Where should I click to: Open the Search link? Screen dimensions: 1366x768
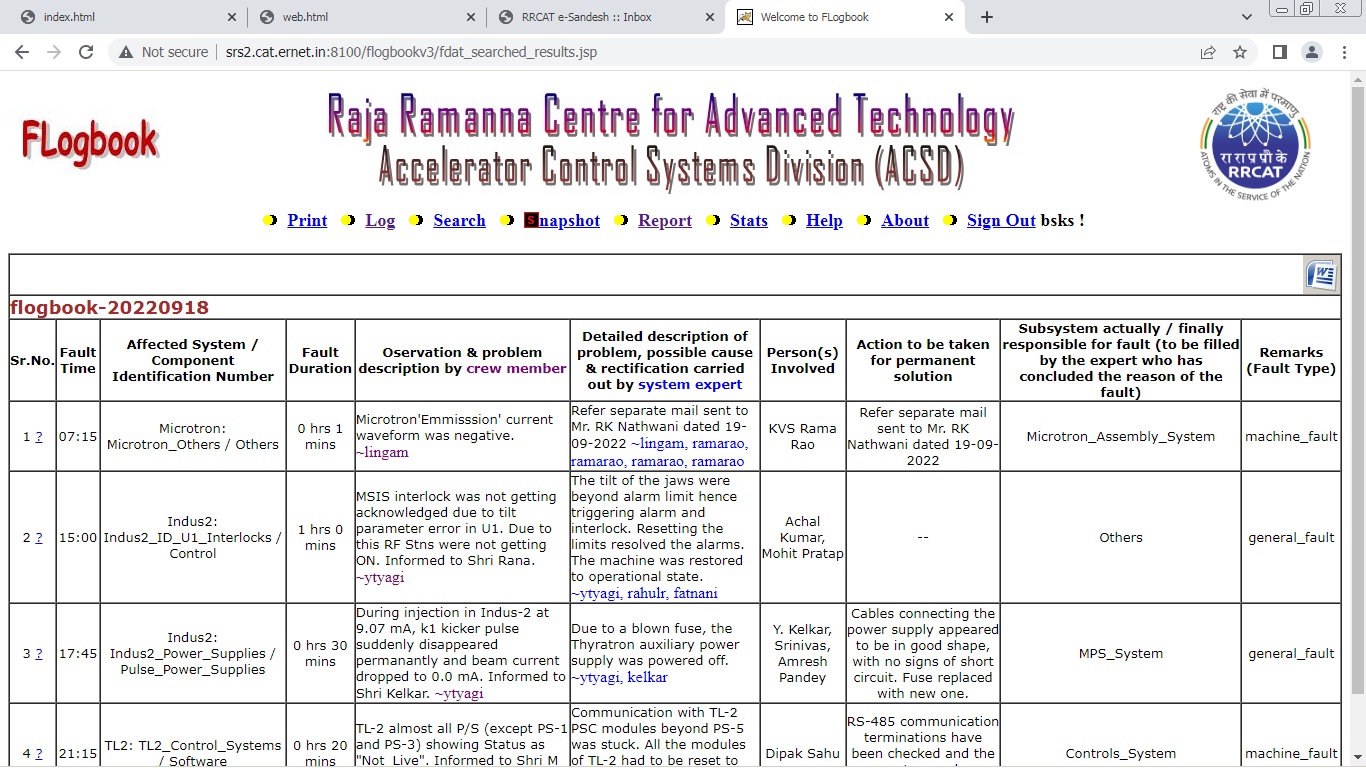(459, 221)
